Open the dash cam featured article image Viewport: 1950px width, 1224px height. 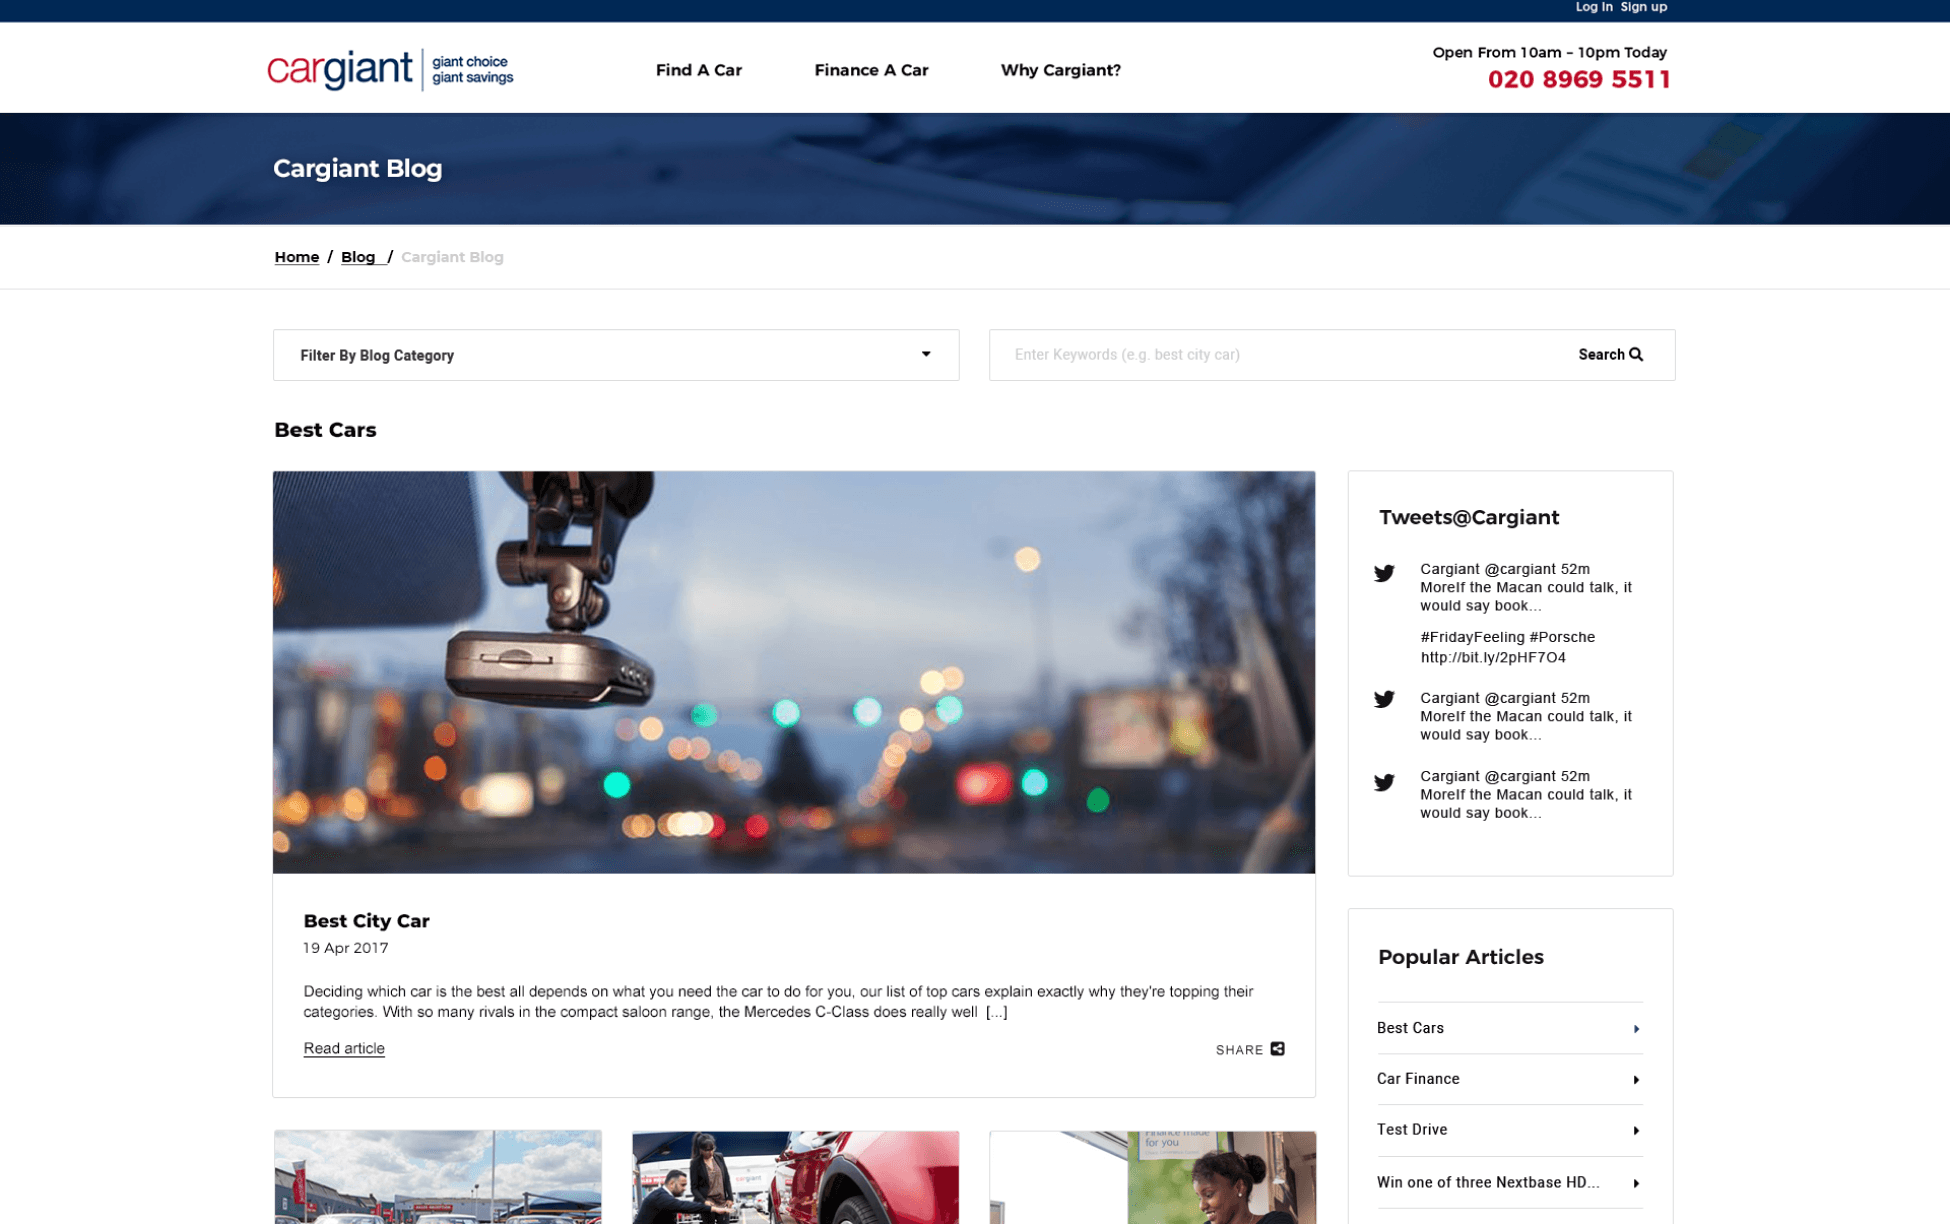[794, 672]
